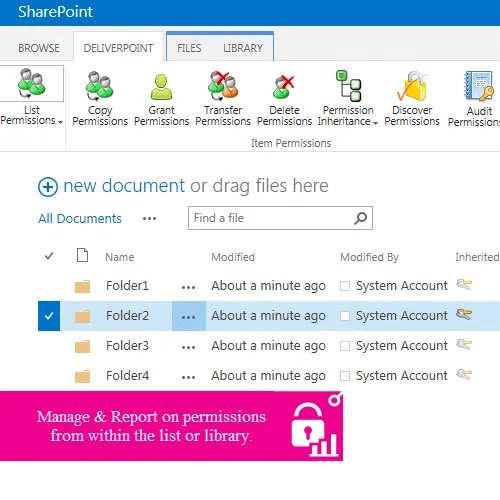The width and height of the screenshot is (500, 500).
Task: Open the Folder2 name link
Action: pyautogui.click(x=127, y=316)
